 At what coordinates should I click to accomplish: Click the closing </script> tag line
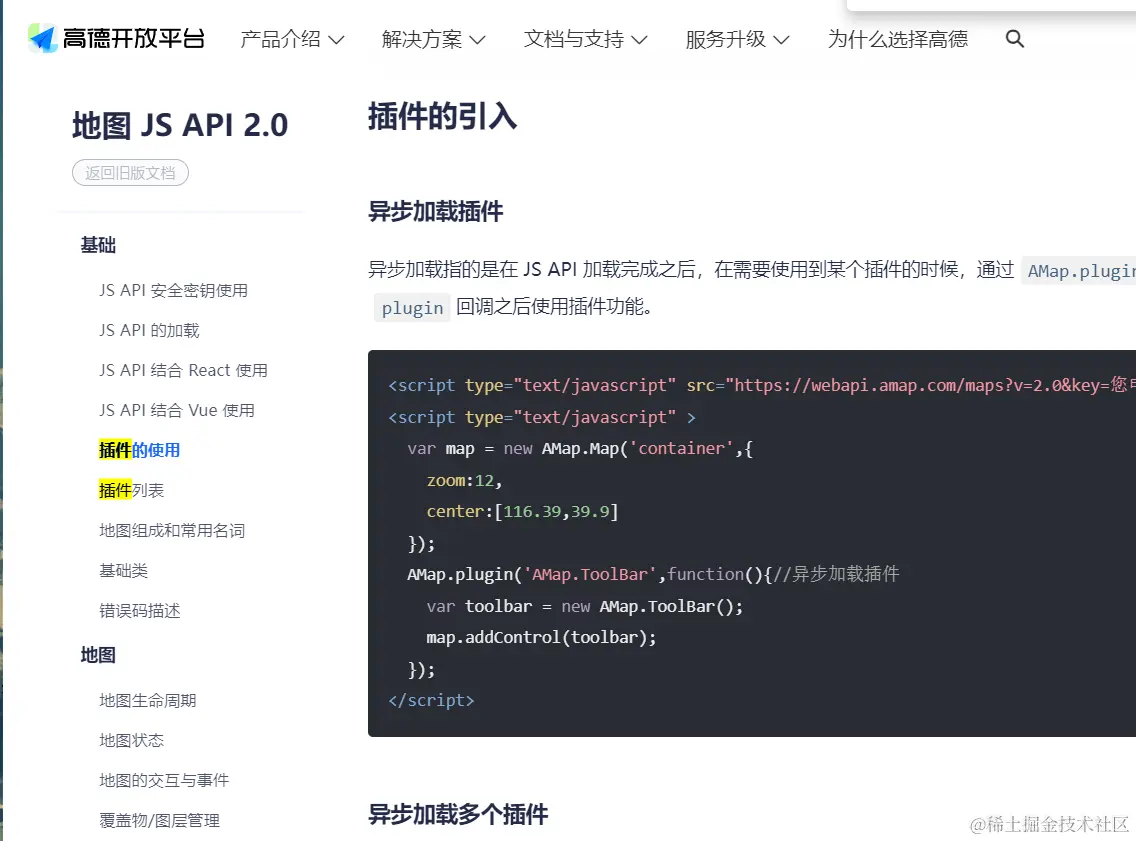[431, 700]
